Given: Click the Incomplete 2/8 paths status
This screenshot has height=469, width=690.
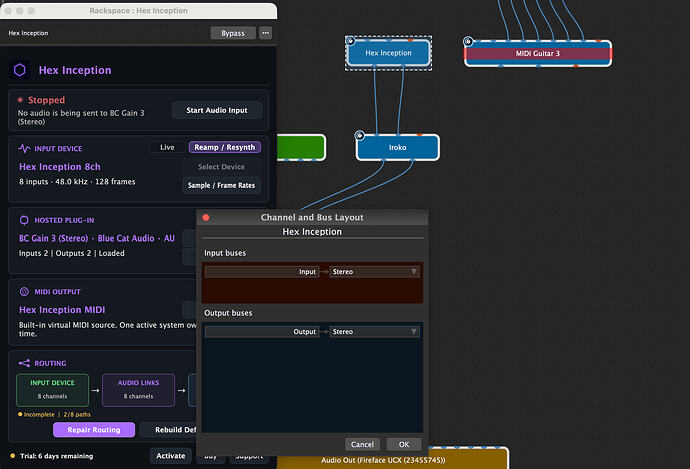Looking at the screenshot, I should 55,414.
